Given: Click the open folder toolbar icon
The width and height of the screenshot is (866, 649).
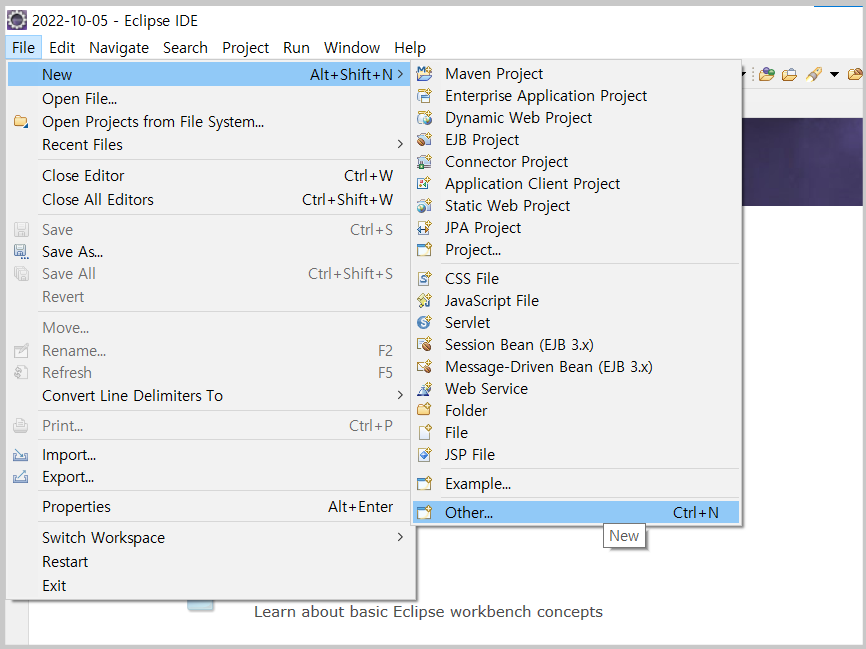Looking at the screenshot, I should tap(790, 74).
